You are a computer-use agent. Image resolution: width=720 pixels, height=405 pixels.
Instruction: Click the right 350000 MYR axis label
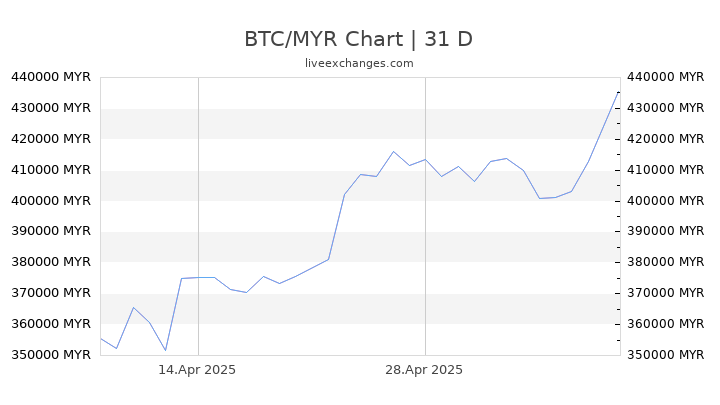[x=665, y=355]
